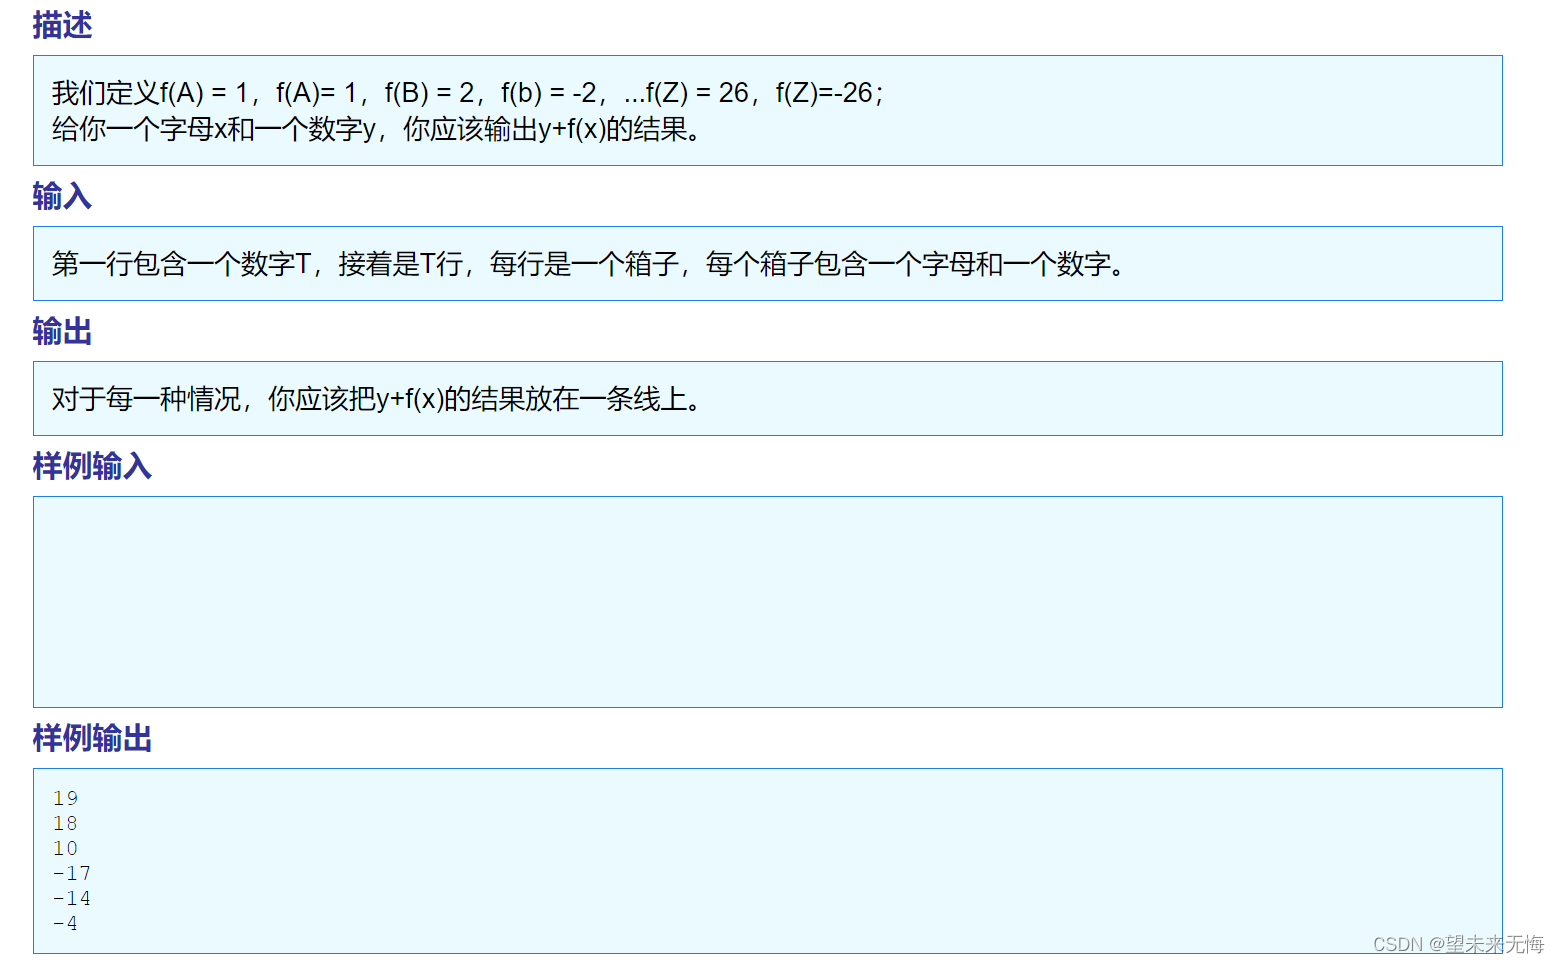Select the output line -4
Screen dimensions: 1560x963
(65, 922)
